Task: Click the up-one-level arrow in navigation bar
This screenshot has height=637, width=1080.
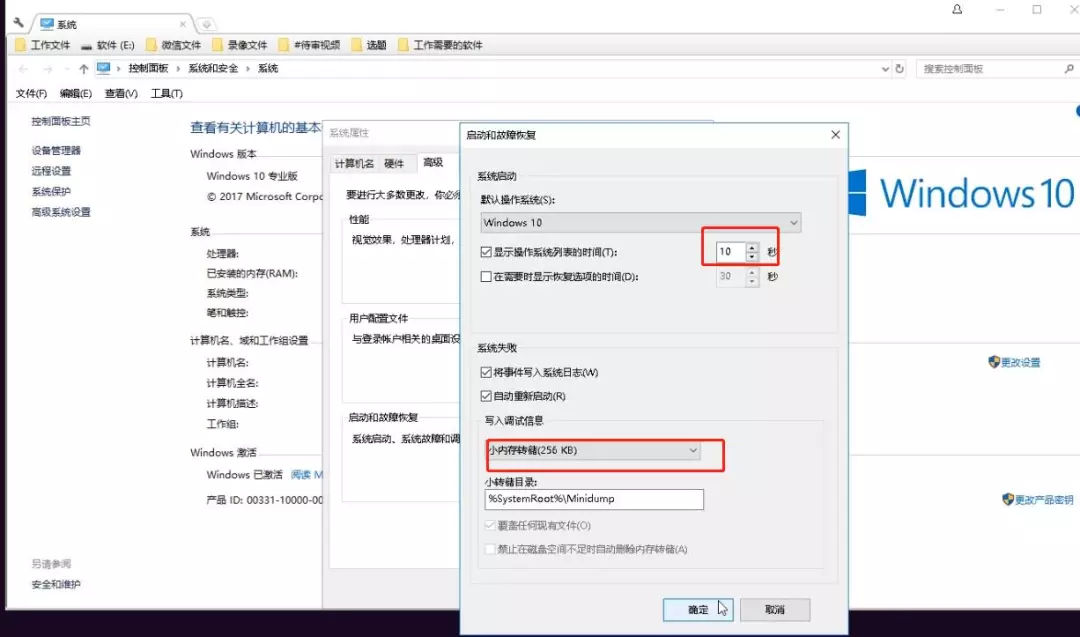Action: [81, 68]
